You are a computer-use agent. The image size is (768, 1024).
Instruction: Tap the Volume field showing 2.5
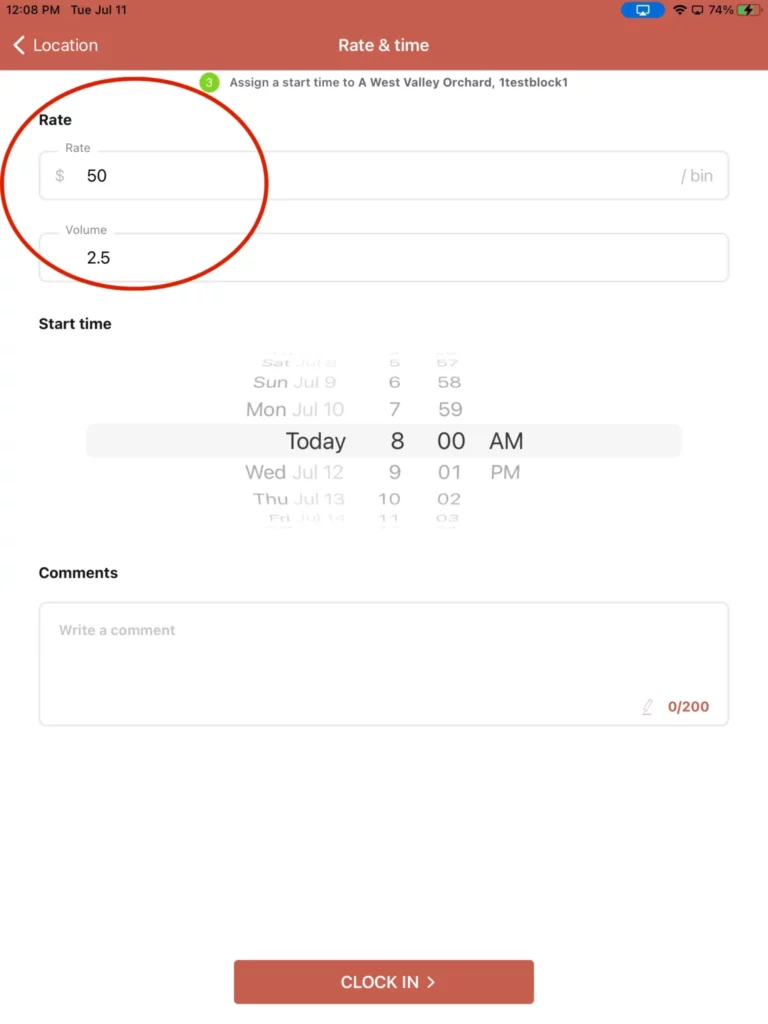(x=380, y=258)
